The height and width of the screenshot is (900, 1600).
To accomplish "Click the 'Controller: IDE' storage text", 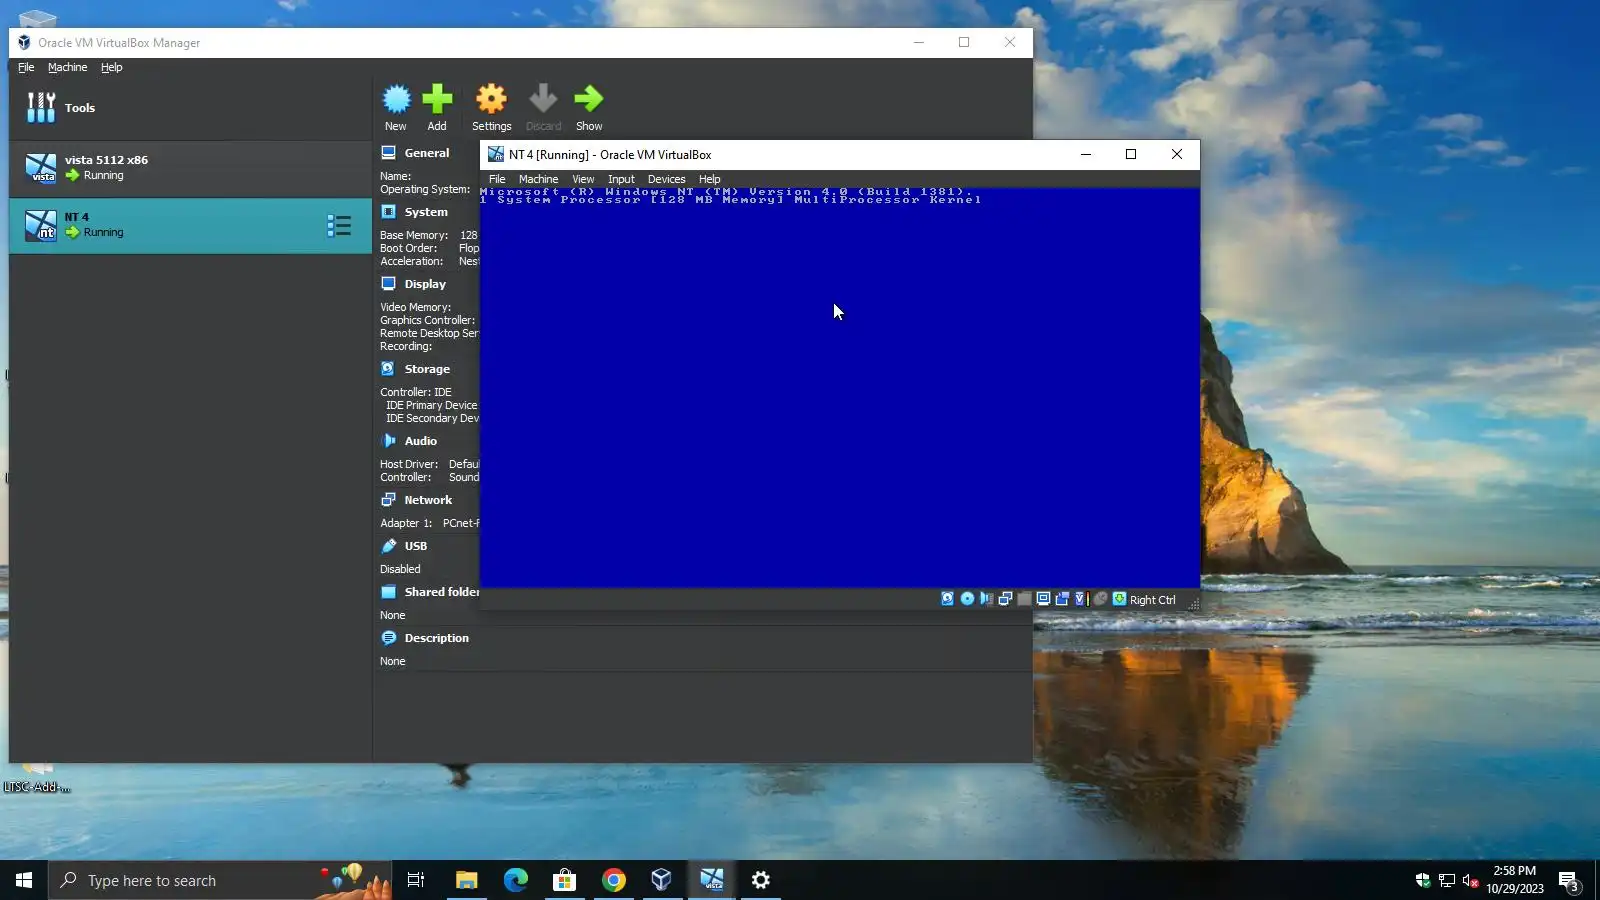I will [x=416, y=392].
